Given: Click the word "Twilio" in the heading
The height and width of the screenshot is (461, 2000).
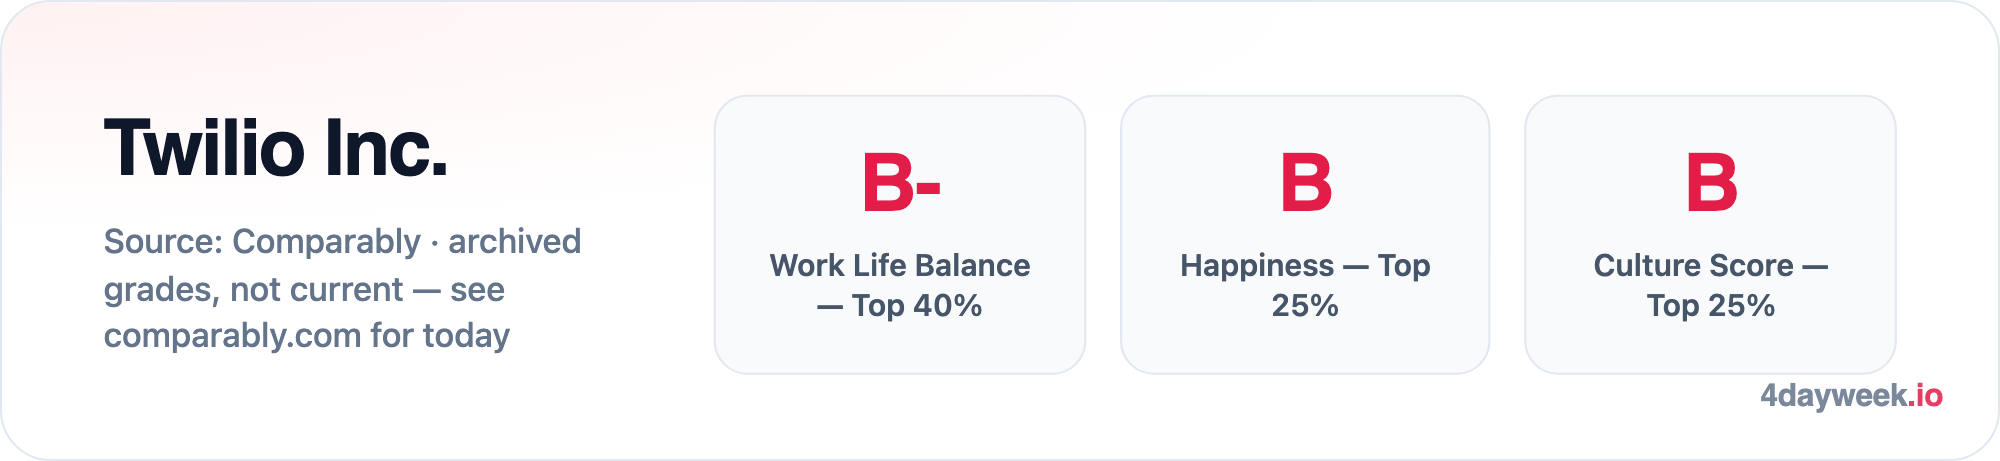Looking at the screenshot, I should [x=204, y=148].
